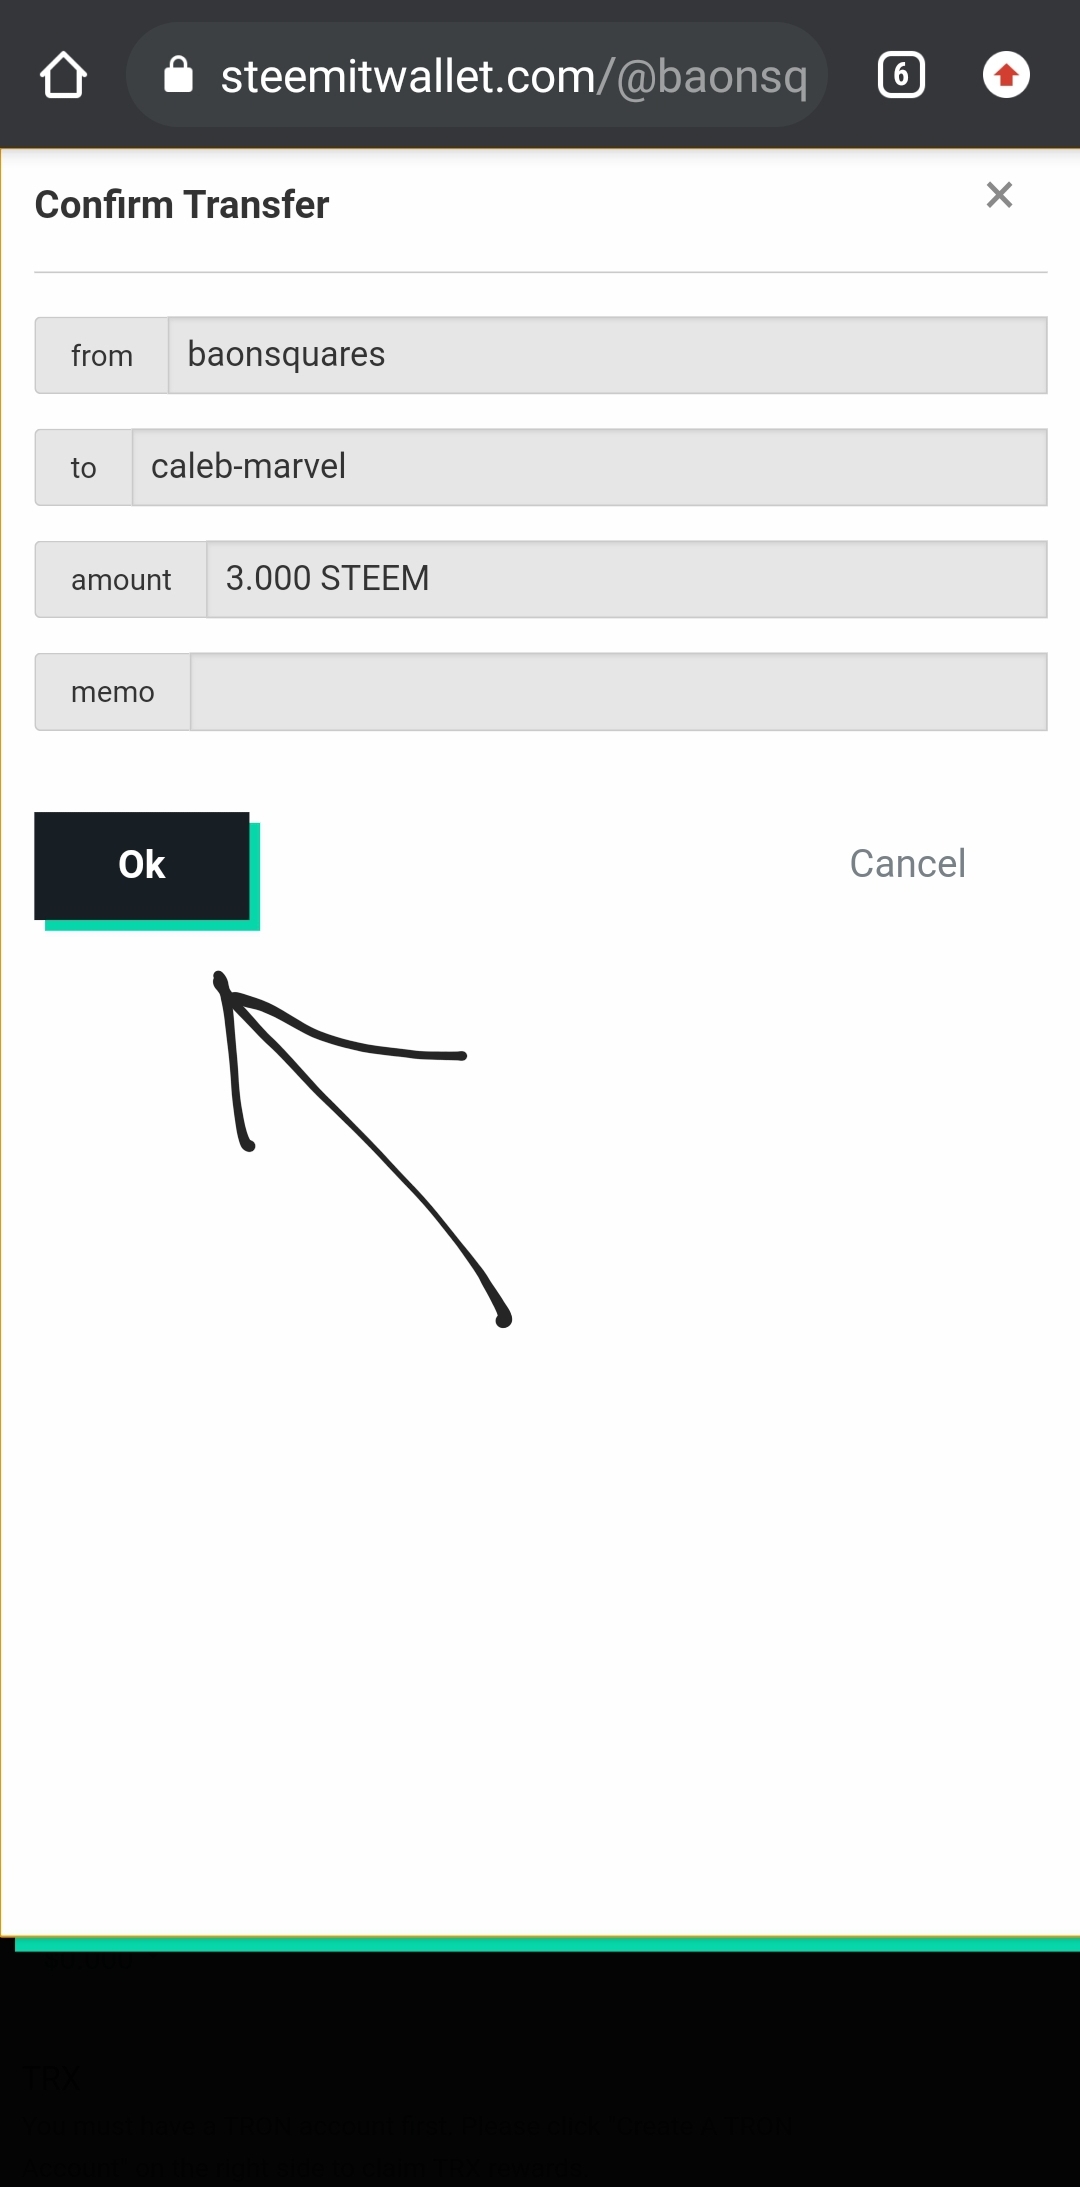Click the red update arrow icon
1080x2187 pixels.
(1006, 75)
